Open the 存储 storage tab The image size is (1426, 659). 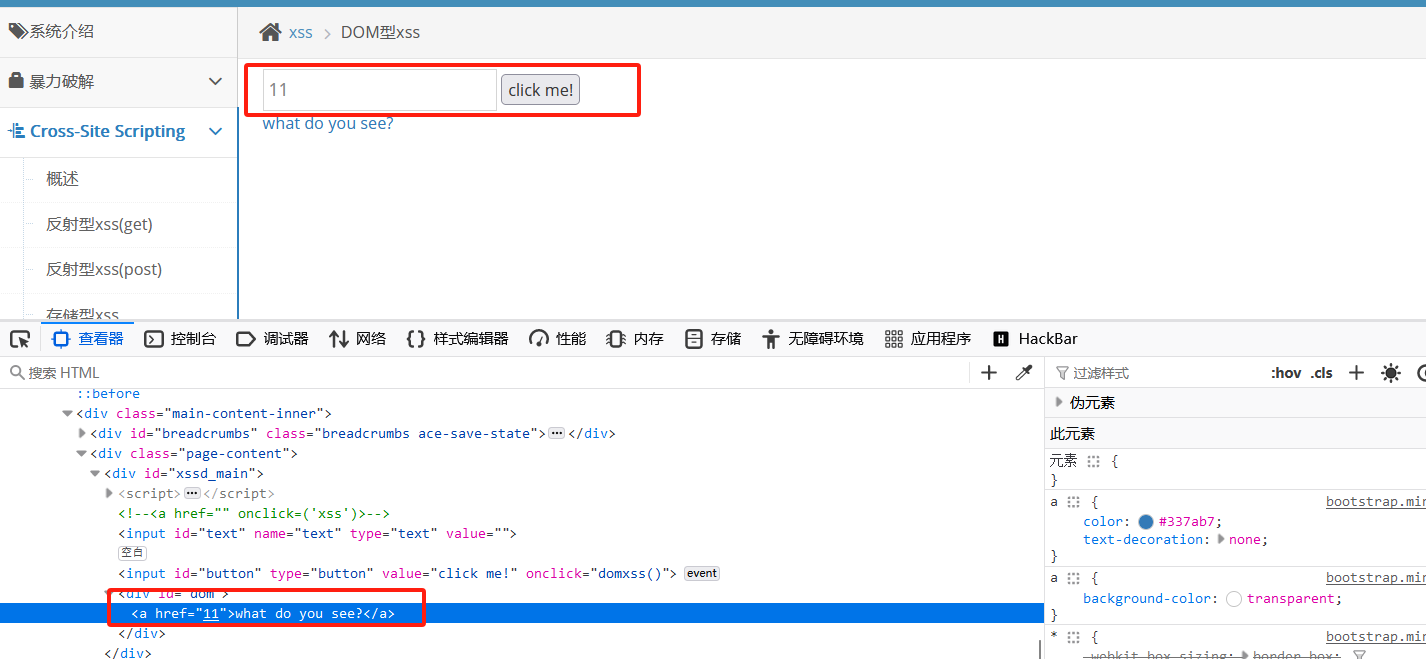pyautogui.click(x=713, y=339)
